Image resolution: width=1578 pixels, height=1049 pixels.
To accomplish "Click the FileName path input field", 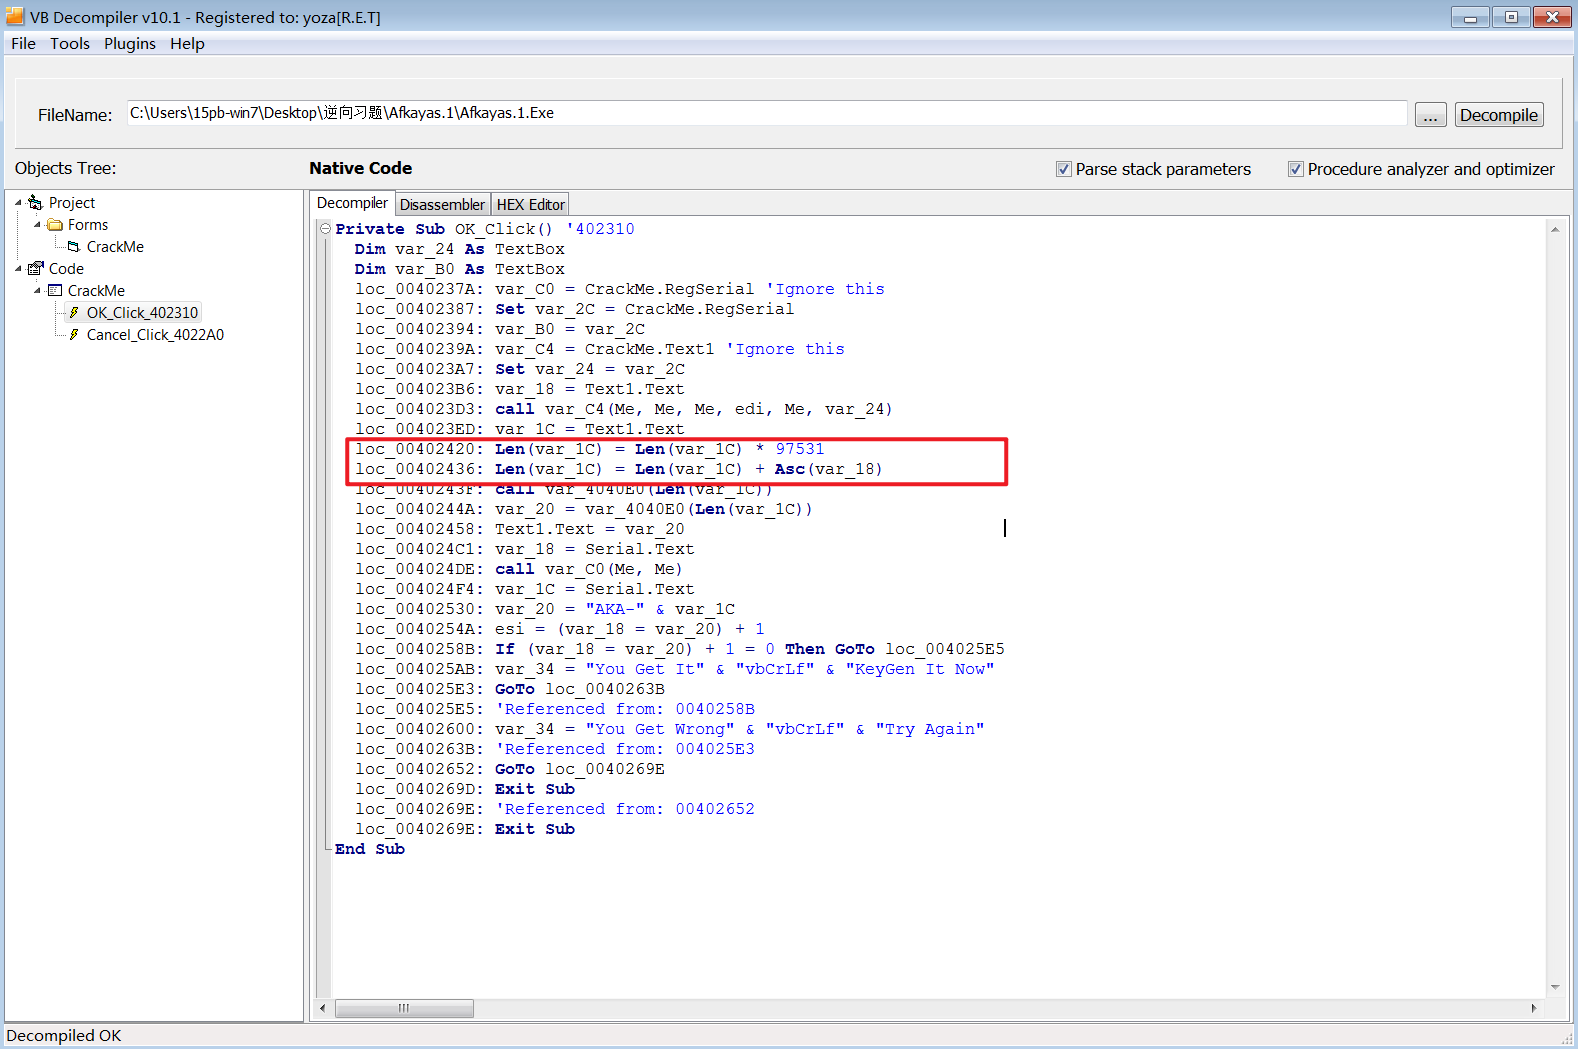I will pos(767,113).
